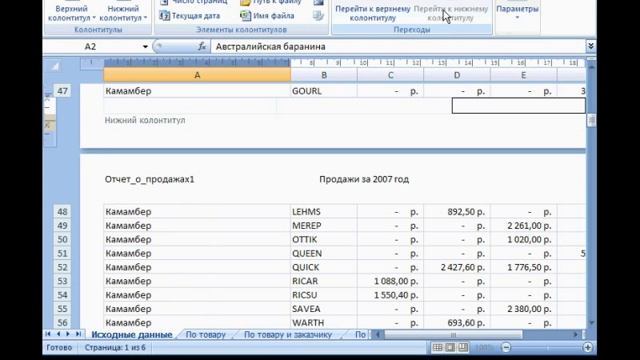The image size is (640, 360).
Task: Select column E header
Action: click(523, 75)
